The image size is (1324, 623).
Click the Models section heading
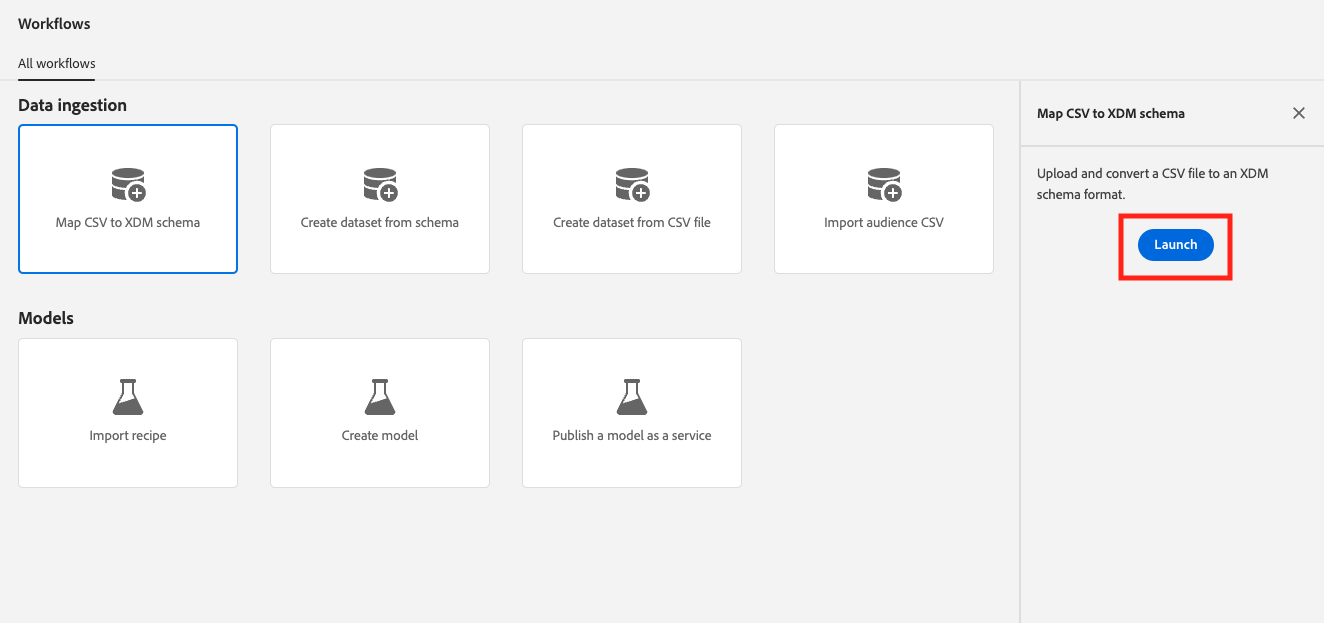click(46, 318)
